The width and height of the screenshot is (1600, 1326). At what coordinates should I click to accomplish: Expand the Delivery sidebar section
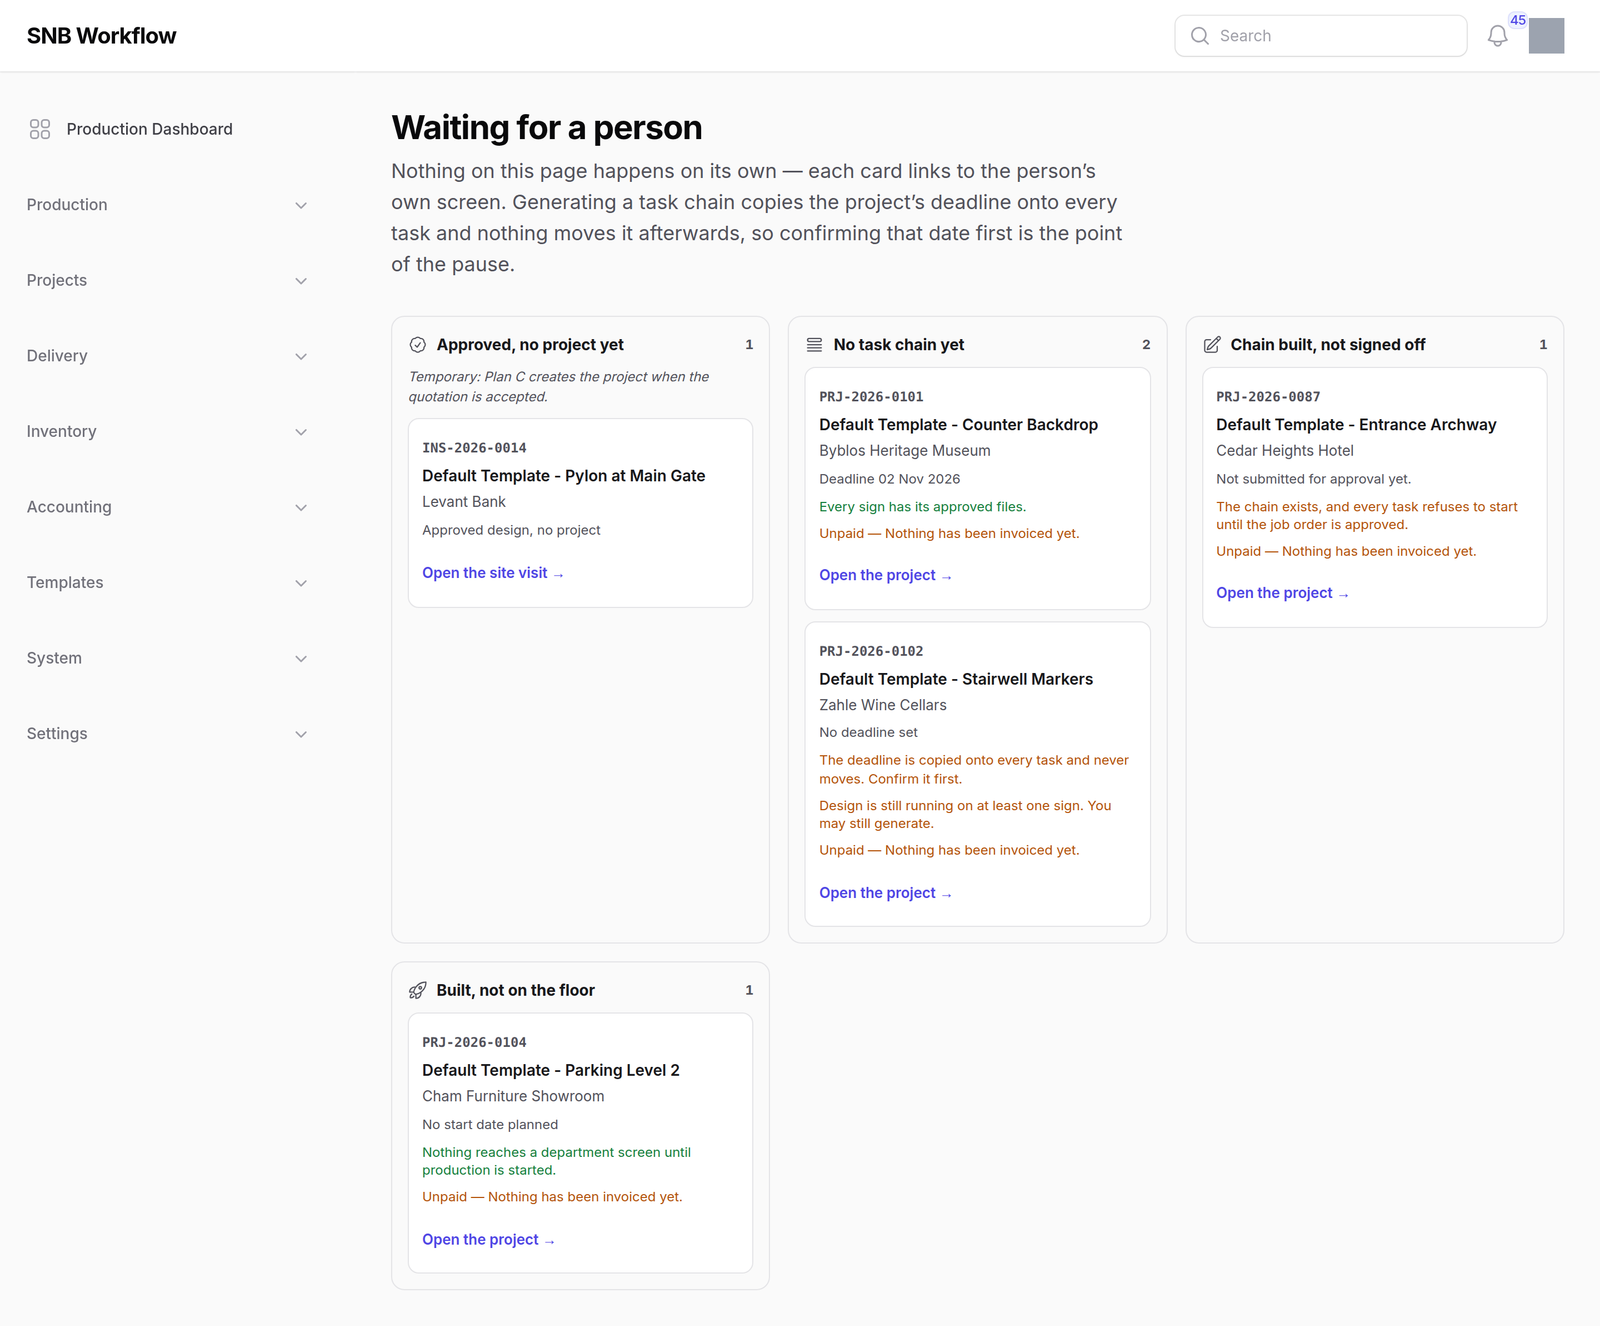click(167, 356)
